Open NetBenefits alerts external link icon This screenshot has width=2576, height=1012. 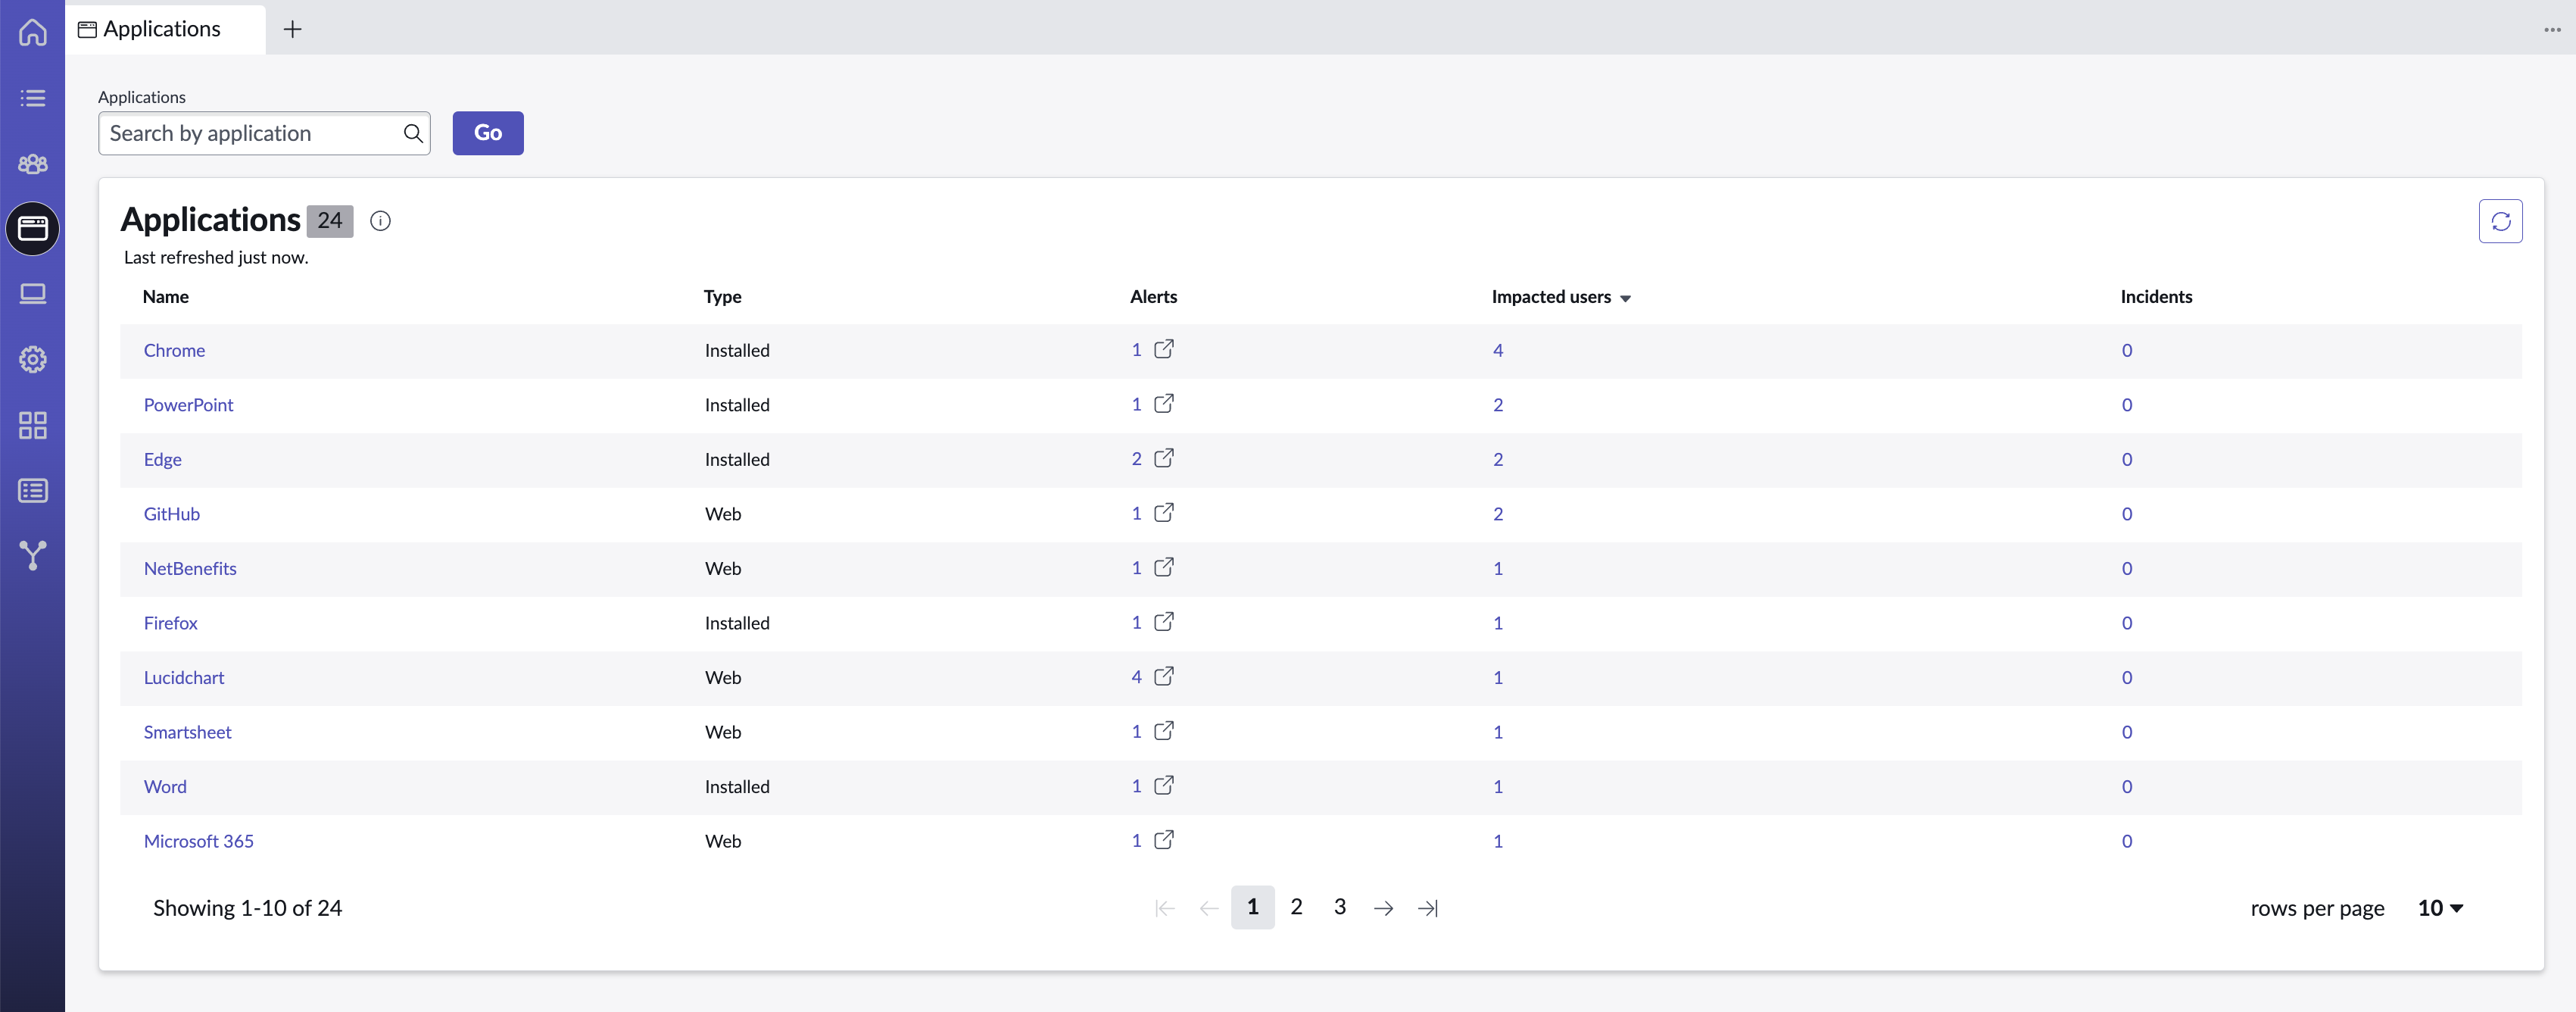[x=1164, y=567]
